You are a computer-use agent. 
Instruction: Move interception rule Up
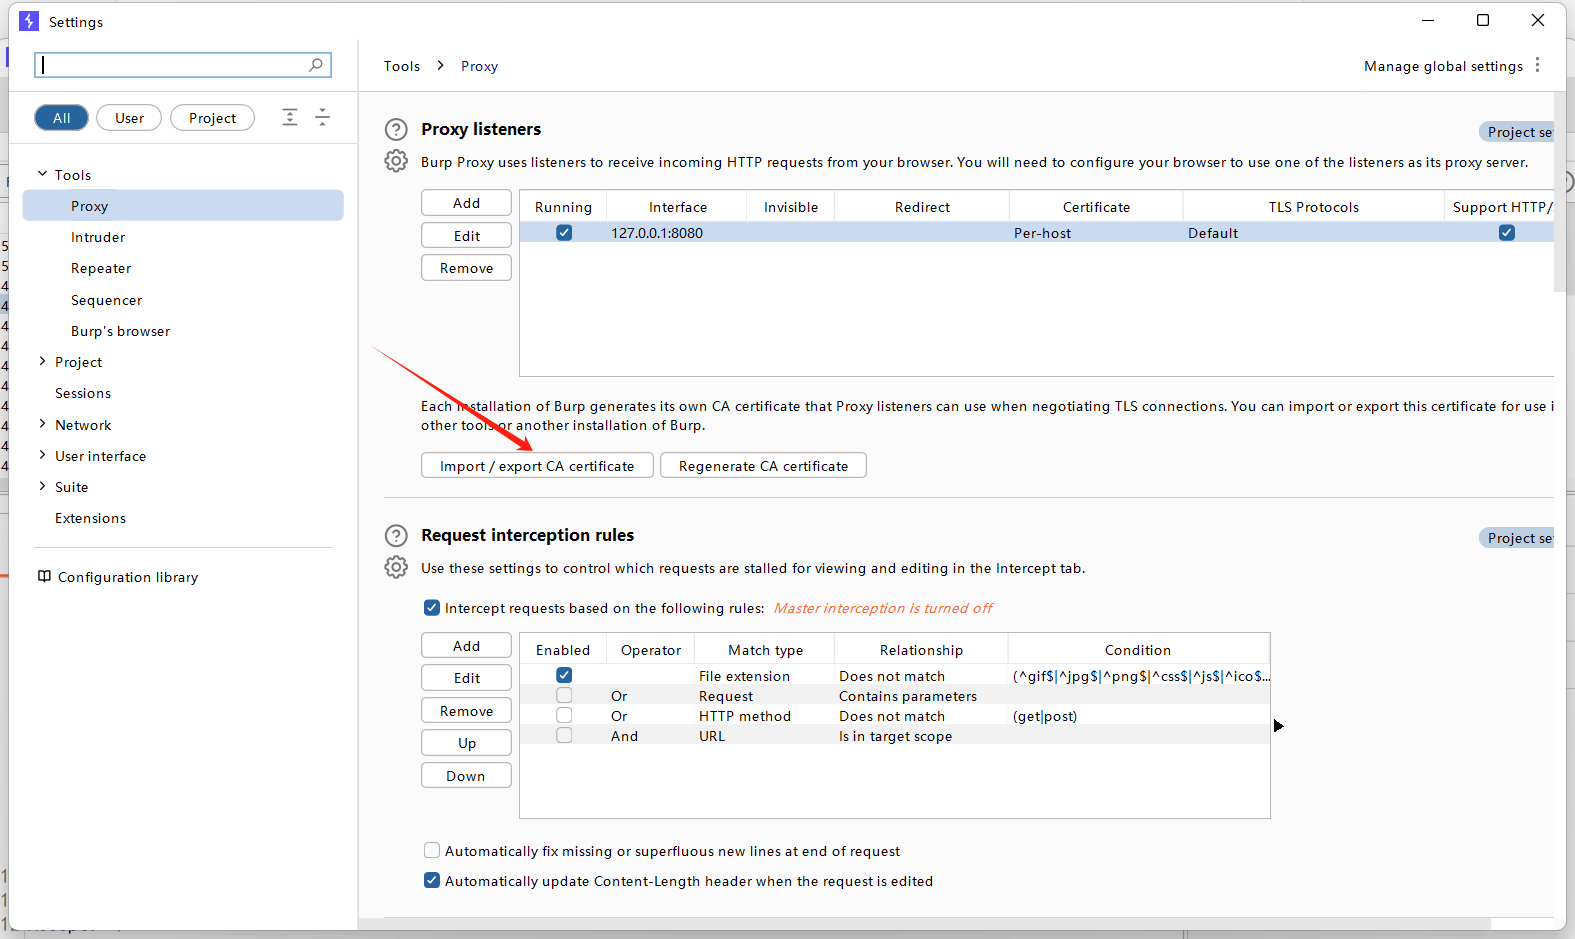click(x=466, y=743)
